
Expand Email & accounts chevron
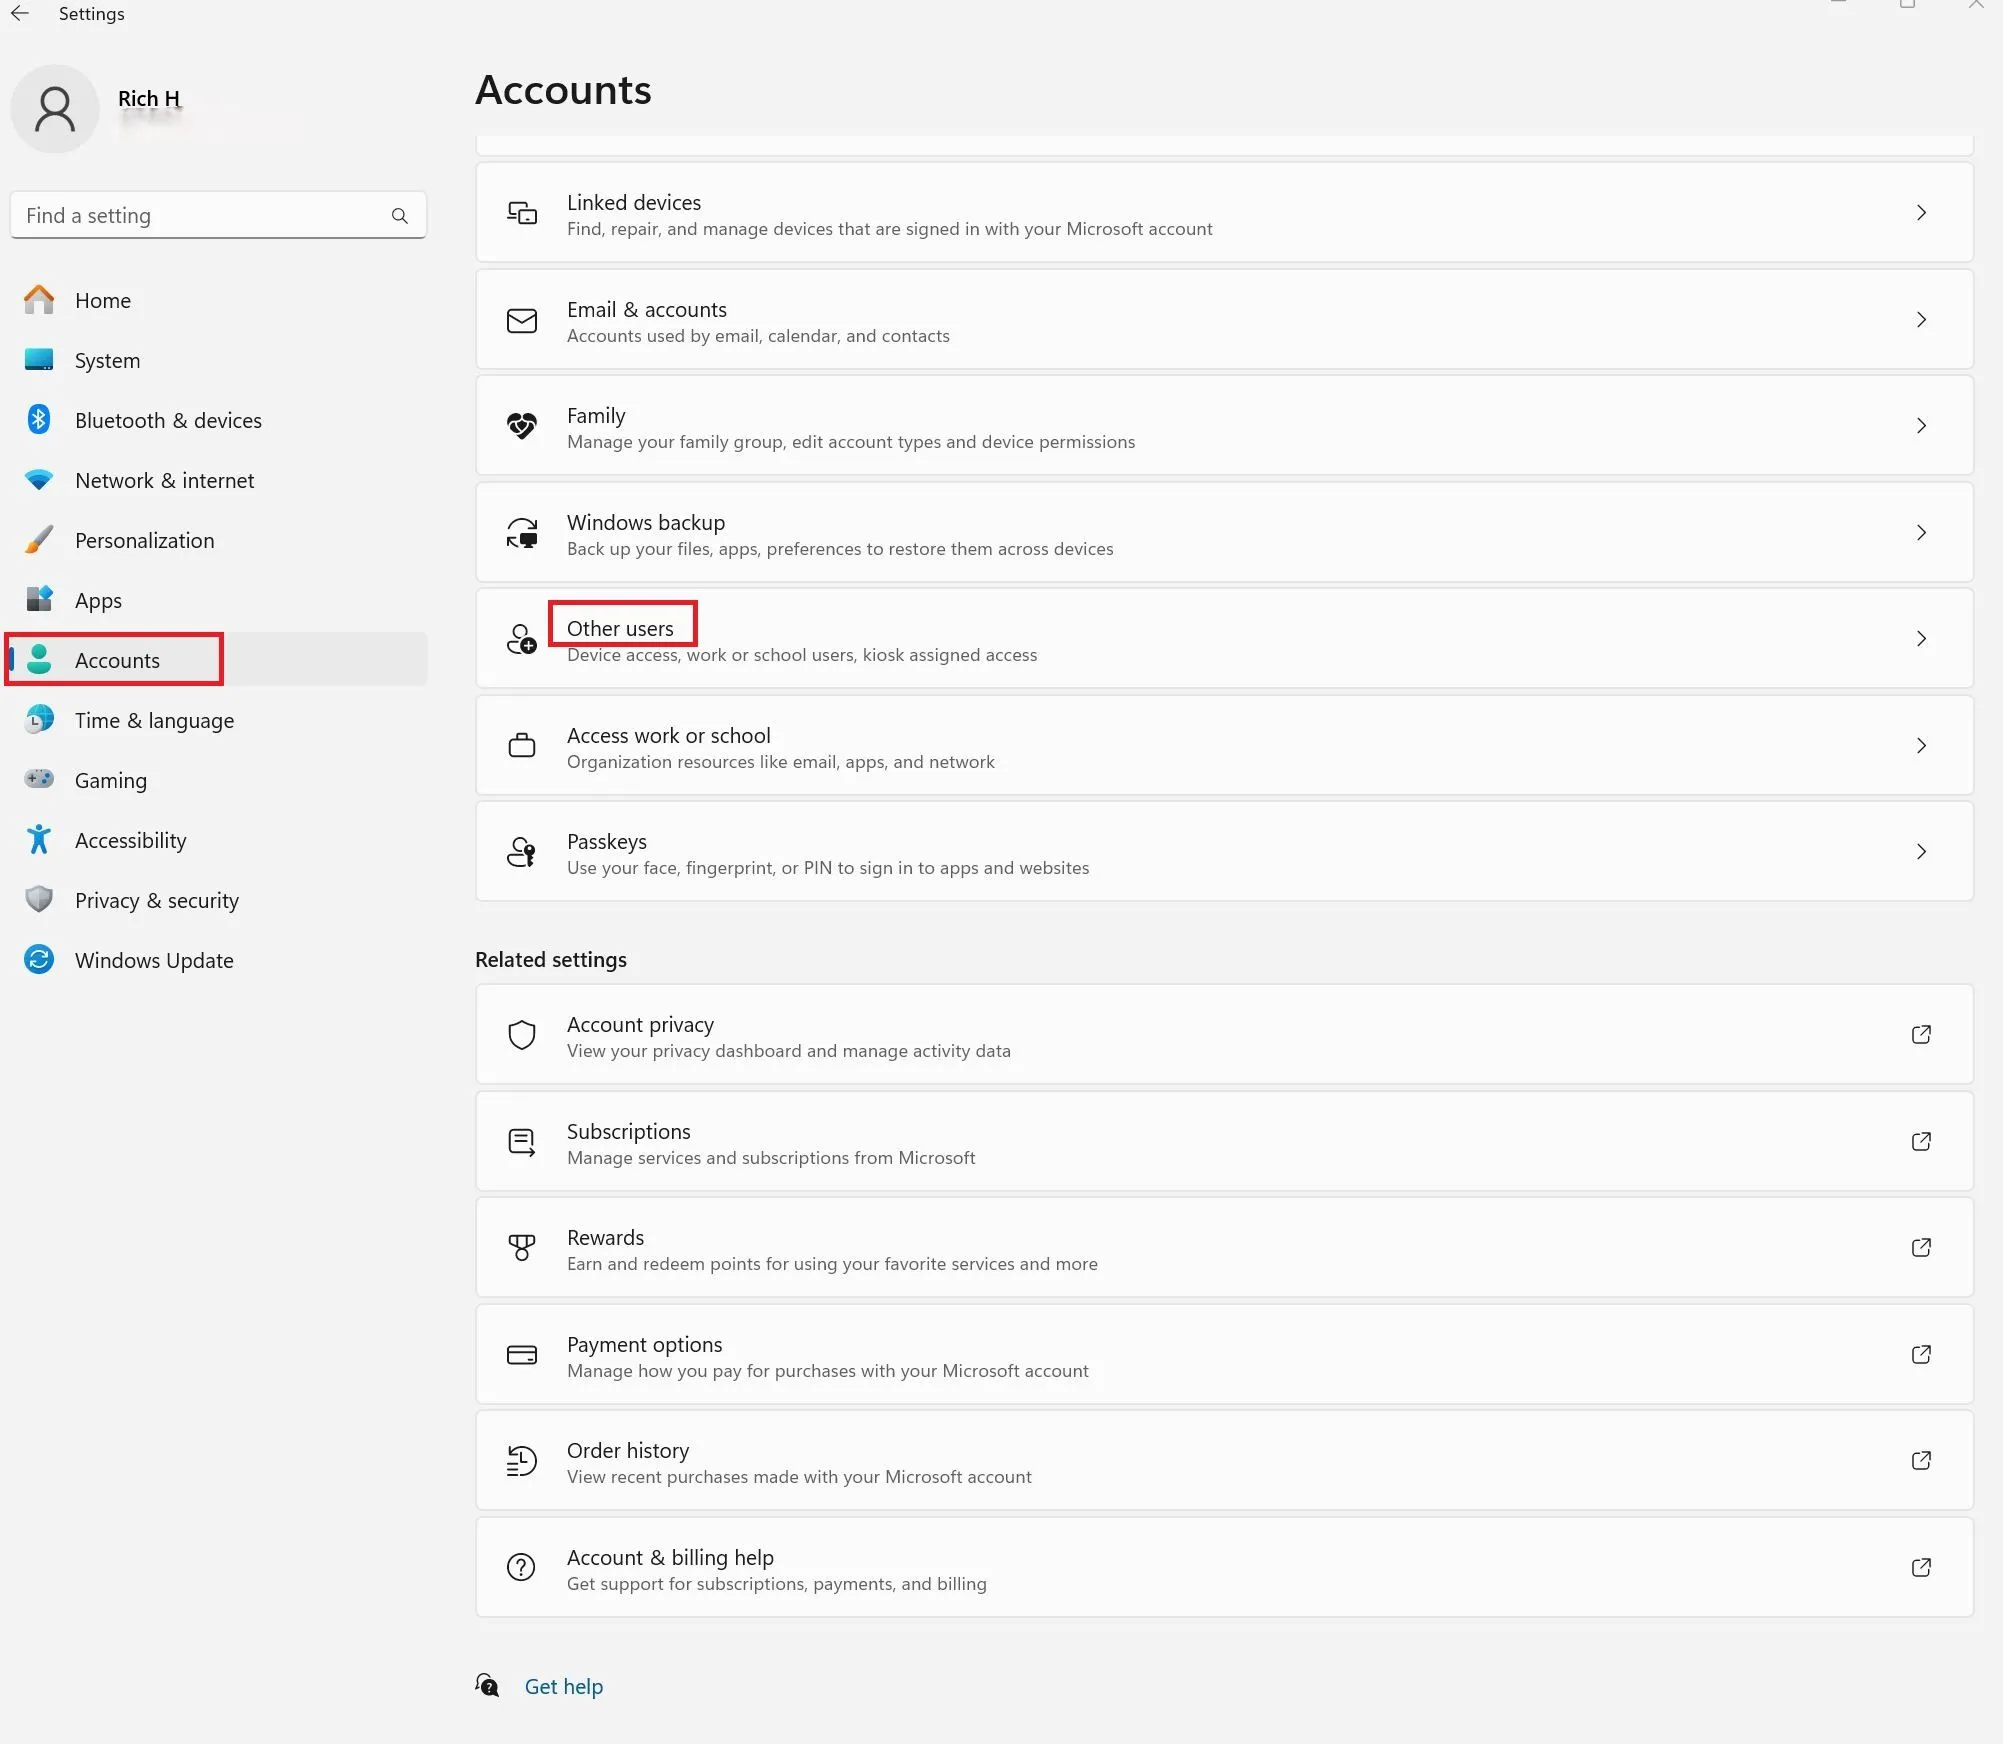tap(1920, 320)
